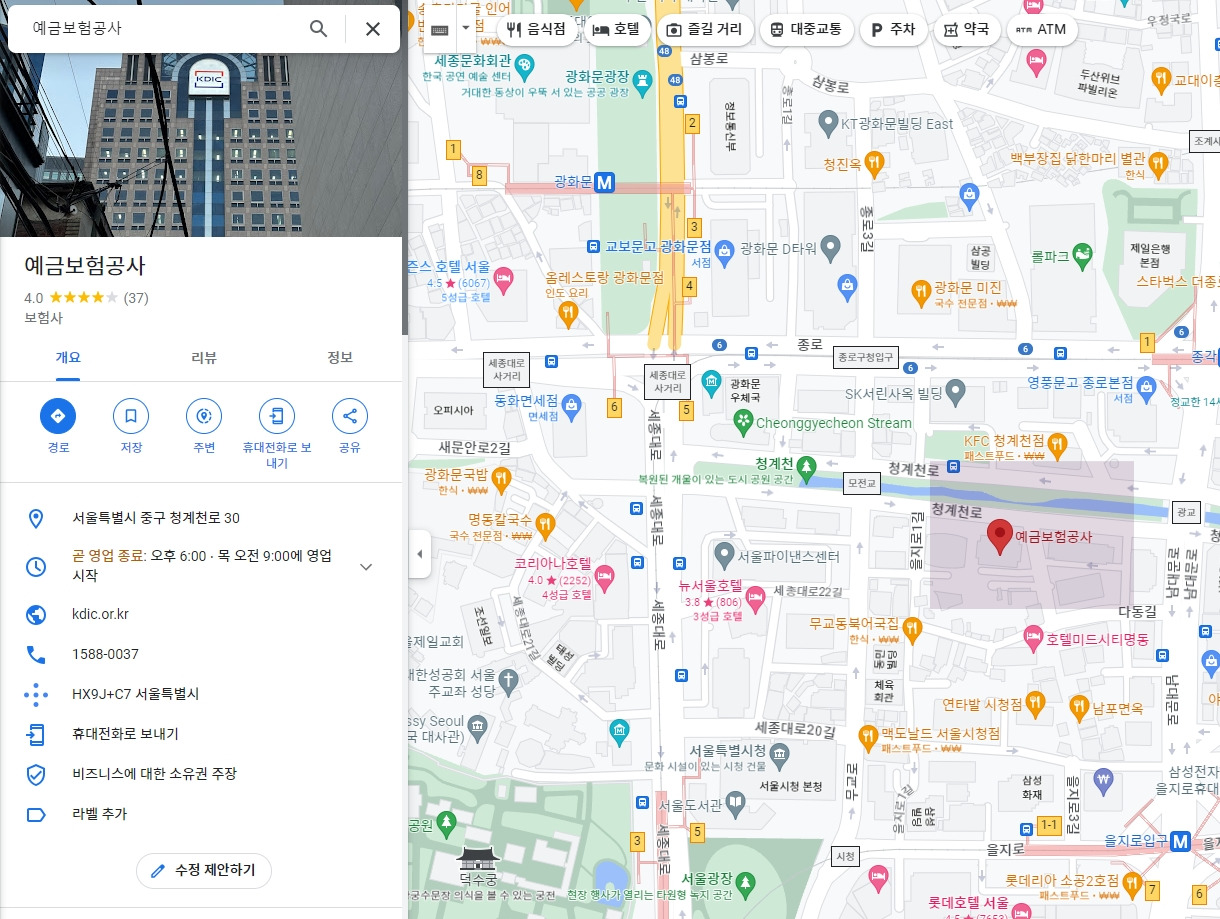
Task: Select the 휴대전화로 보내기 send-to-phone icon
Action: pos(277,416)
